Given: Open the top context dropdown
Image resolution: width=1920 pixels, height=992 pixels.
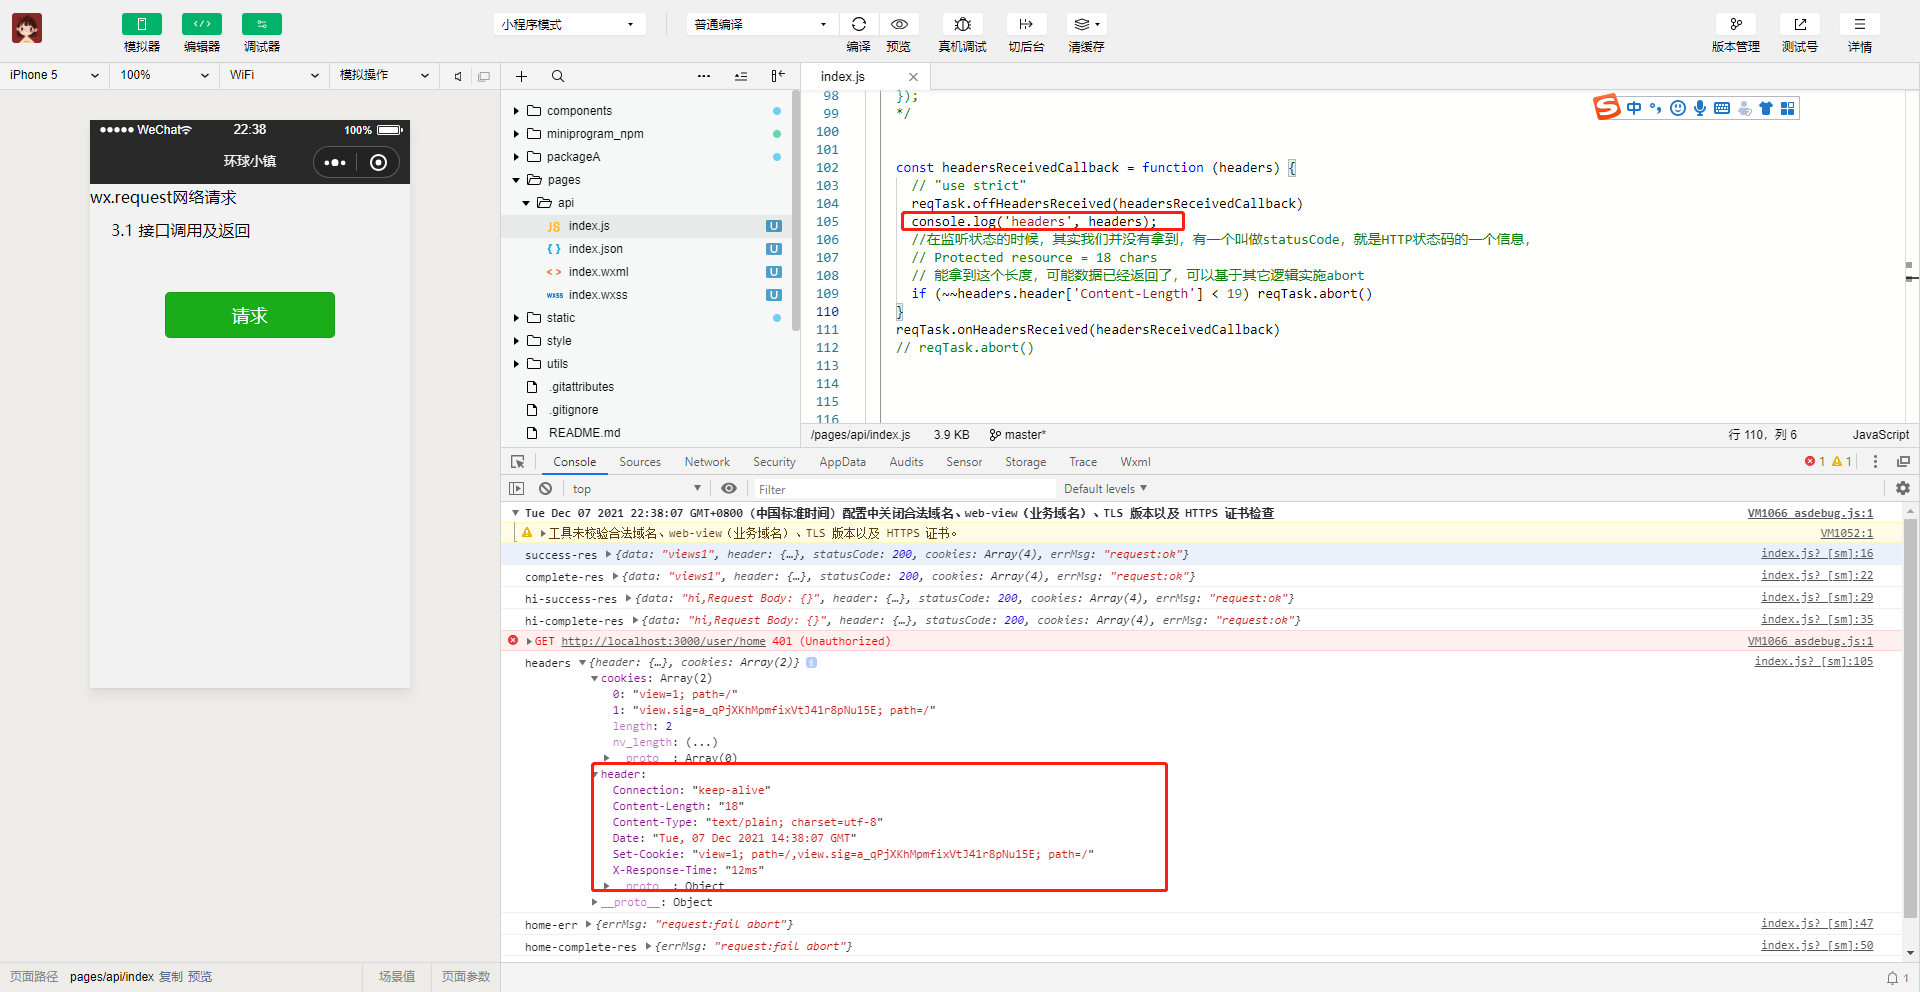Looking at the screenshot, I should pyautogui.click(x=636, y=489).
